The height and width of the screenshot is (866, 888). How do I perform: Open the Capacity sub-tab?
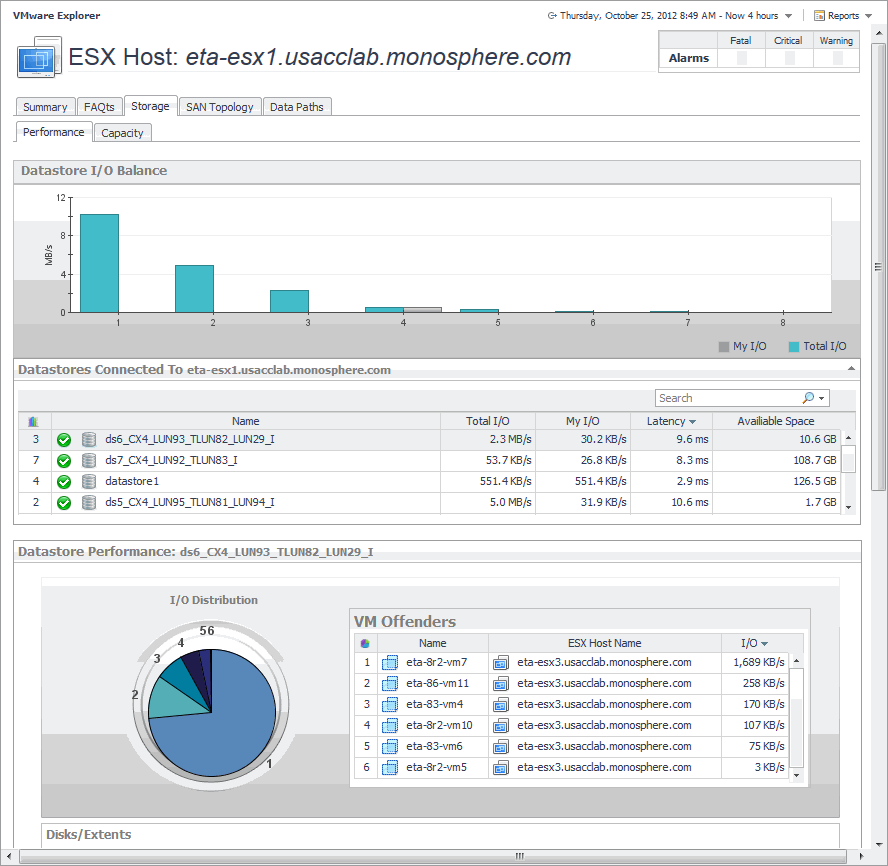coord(123,132)
